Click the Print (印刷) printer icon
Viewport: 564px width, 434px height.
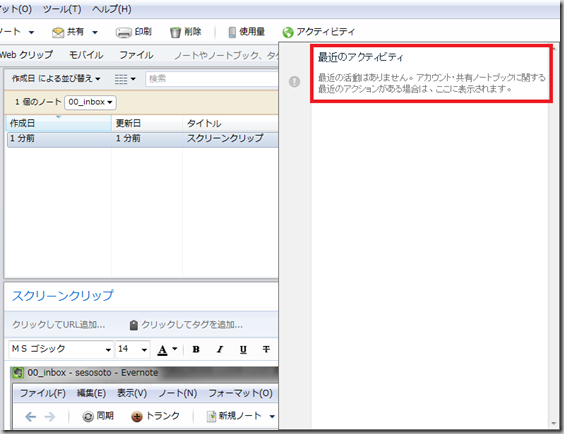pyautogui.click(x=123, y=32)
